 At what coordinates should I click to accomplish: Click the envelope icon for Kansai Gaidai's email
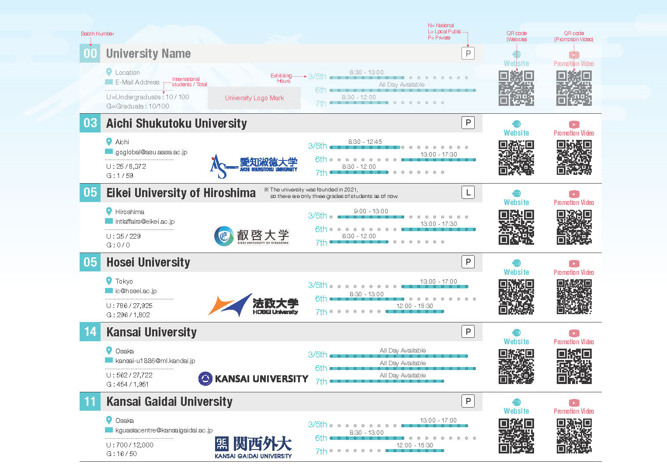(109, 430)
